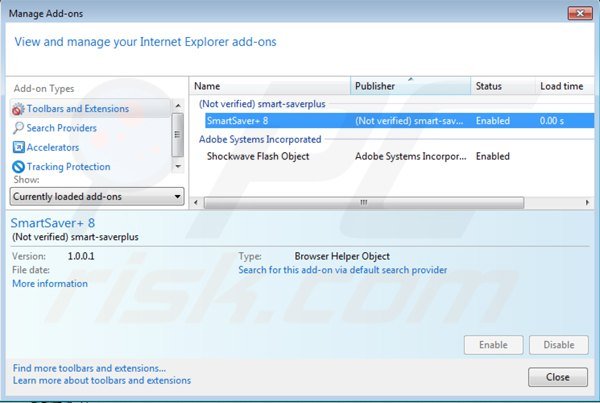Click the (Not verified) smart-saverplus group header
This screenshot has width=600, height=403.
[262, 104]
